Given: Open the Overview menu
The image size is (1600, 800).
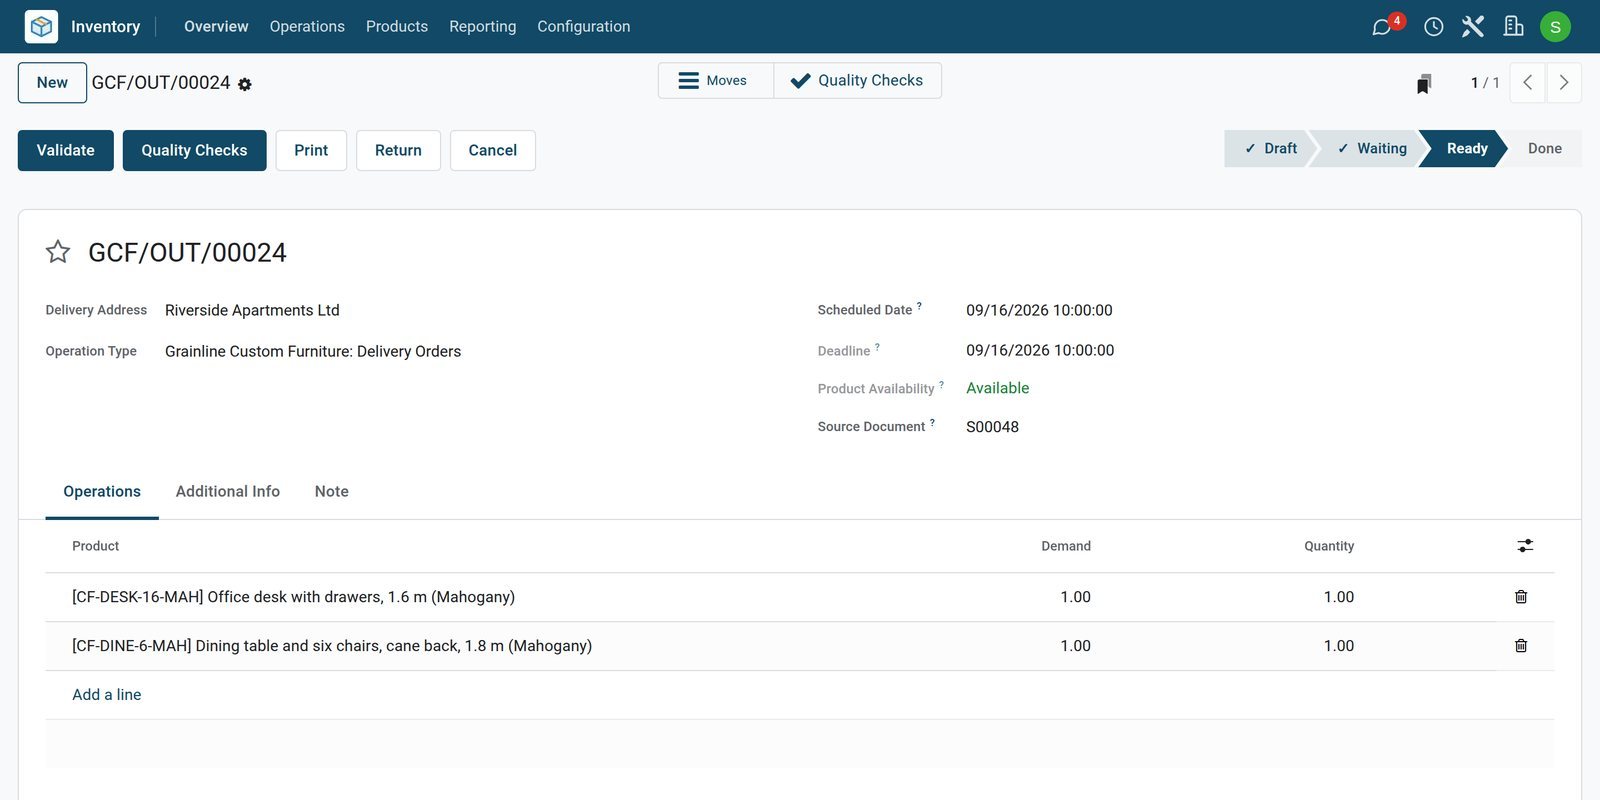Looking at the screenshot, I should [216, 27].
